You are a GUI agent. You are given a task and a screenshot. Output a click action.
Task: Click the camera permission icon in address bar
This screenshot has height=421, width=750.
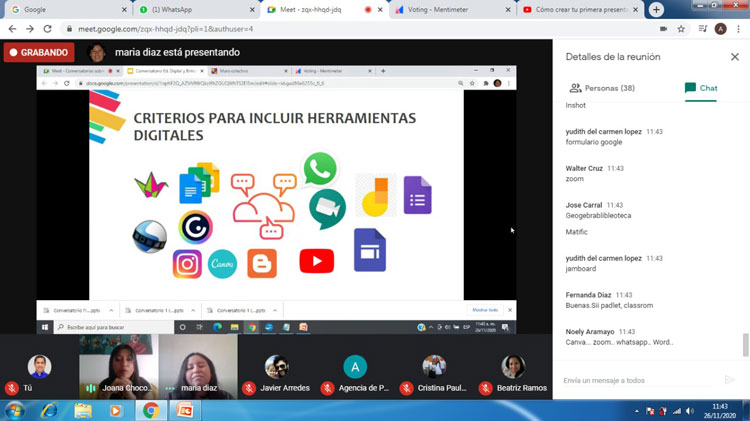[x=663, y=29]
